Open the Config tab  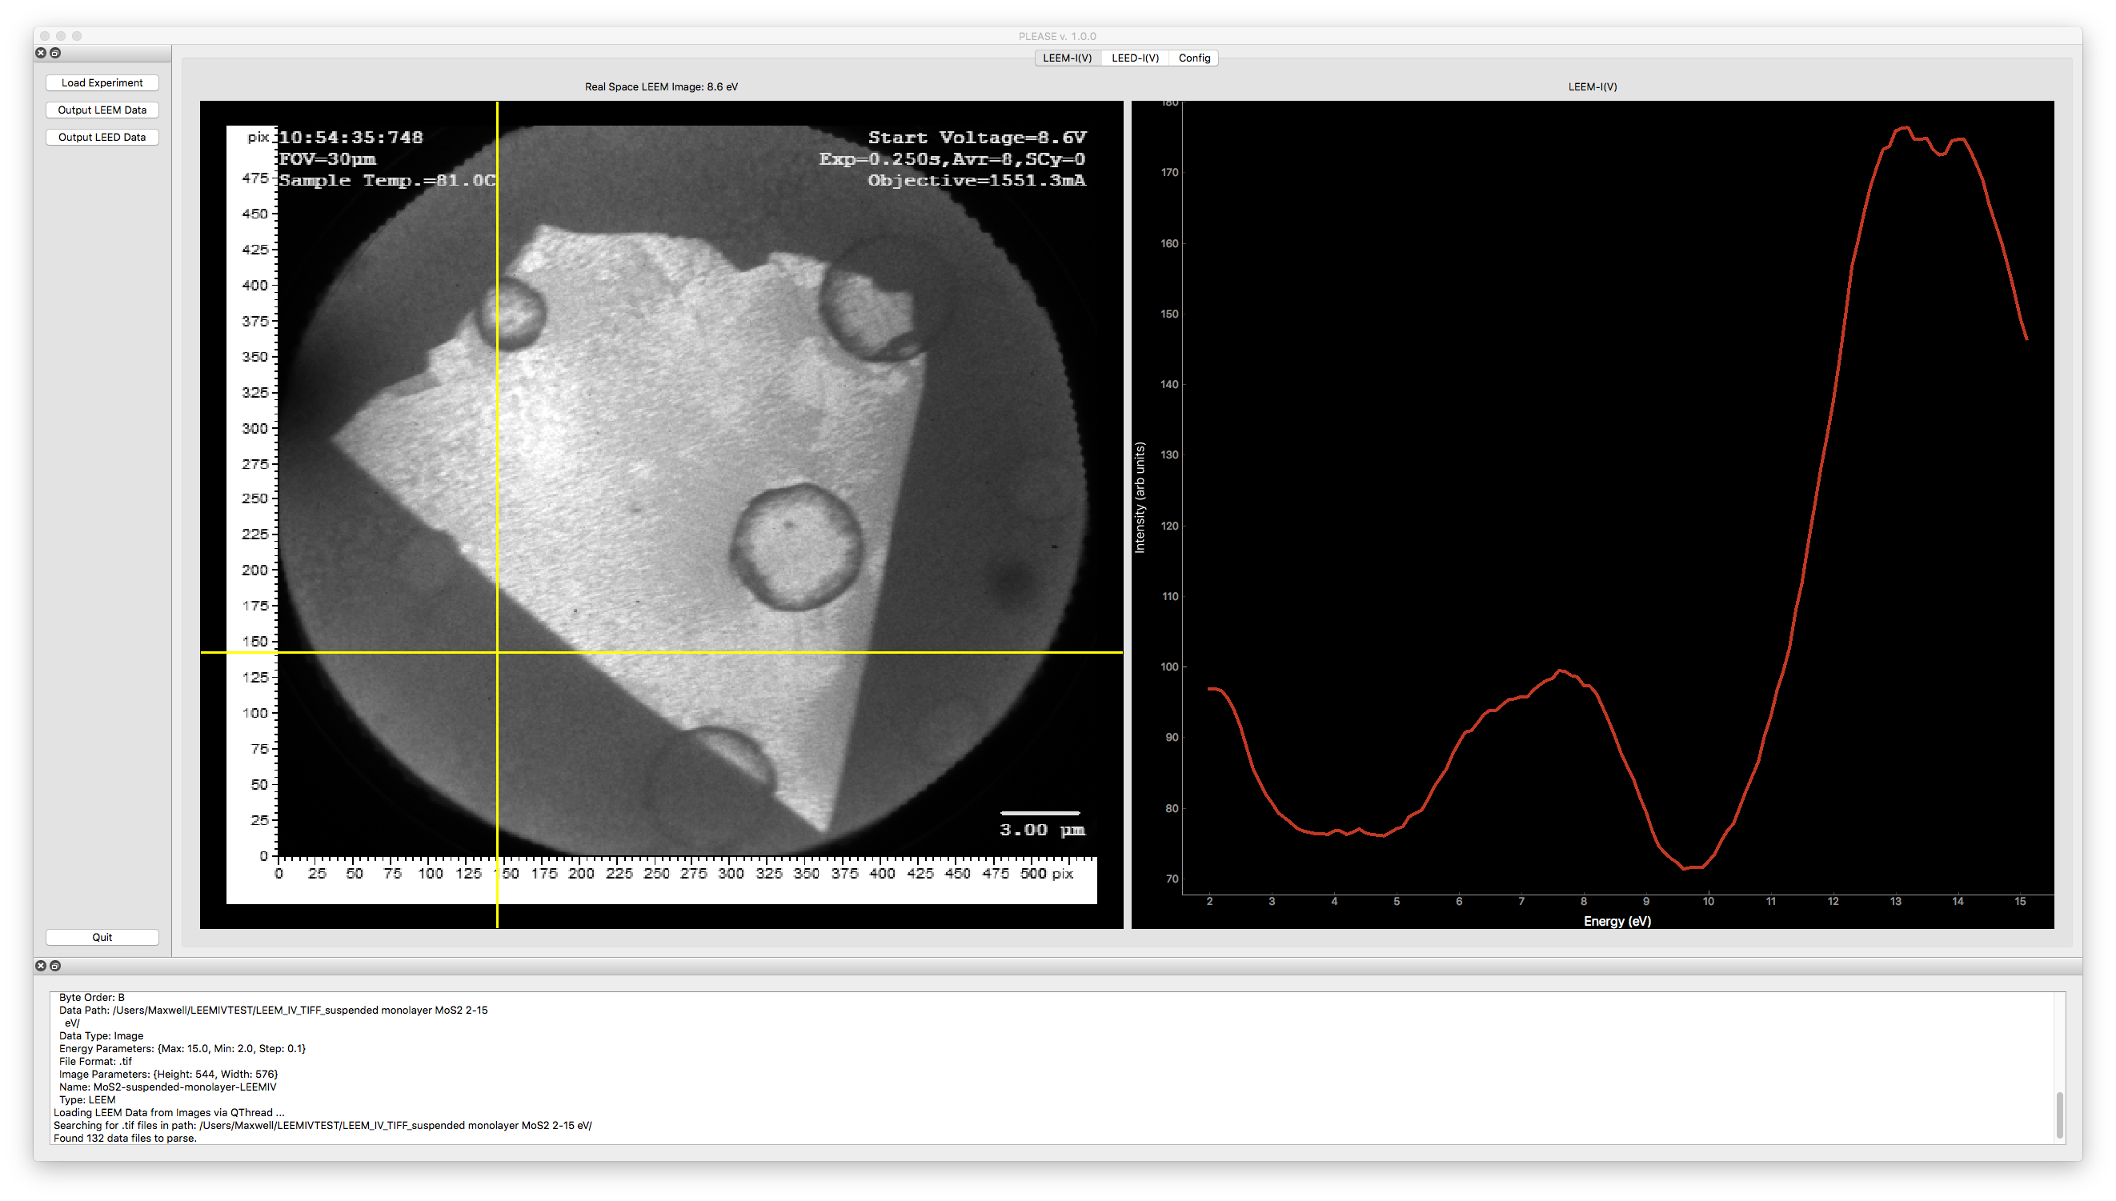[x=1194, y=58]
